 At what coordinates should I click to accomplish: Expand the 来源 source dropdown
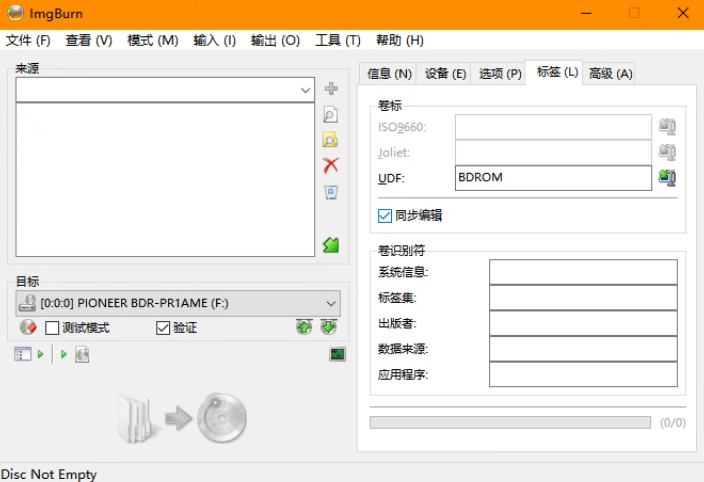pyautogui.click(x=305, y=90)
